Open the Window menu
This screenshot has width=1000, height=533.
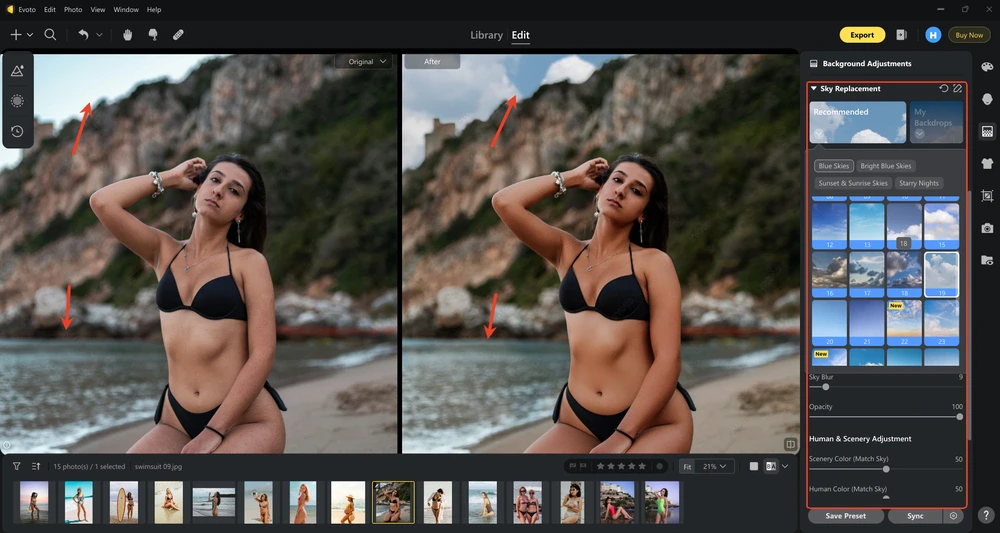(x=126, y=10)
